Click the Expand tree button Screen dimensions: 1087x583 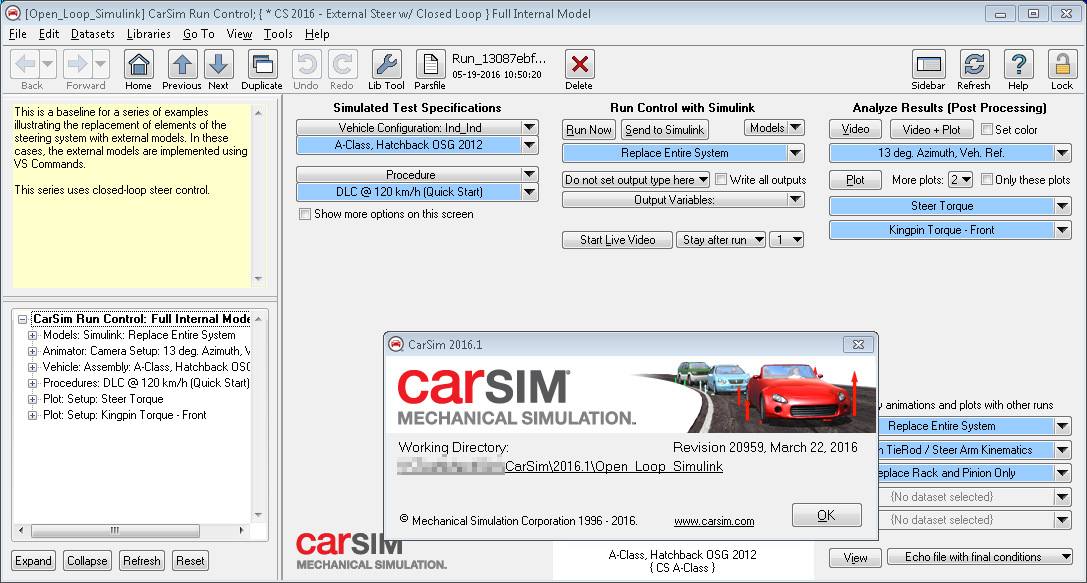tap(33, 561)
